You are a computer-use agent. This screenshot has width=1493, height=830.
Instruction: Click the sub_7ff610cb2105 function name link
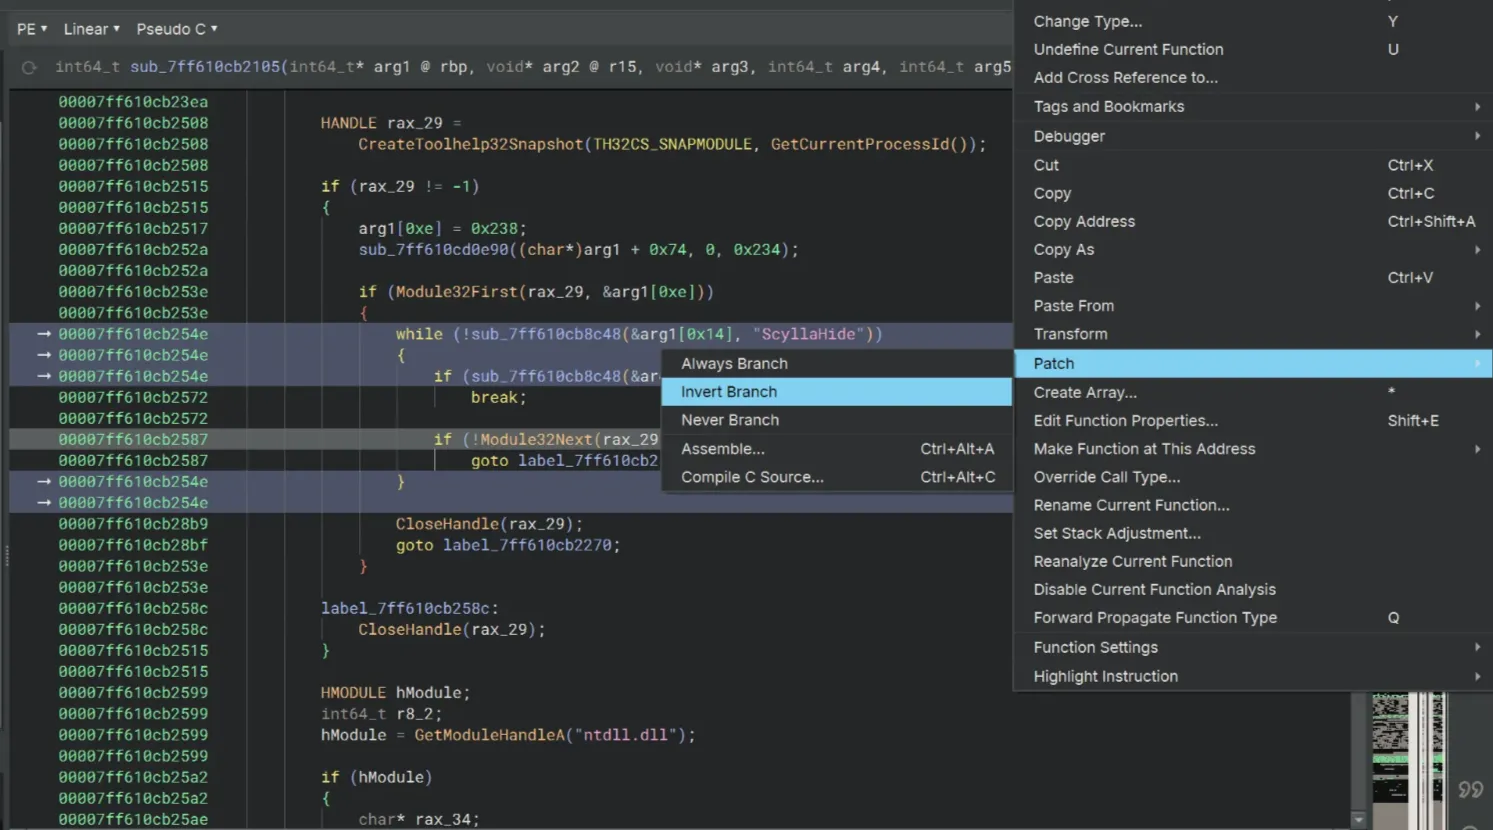205,67
